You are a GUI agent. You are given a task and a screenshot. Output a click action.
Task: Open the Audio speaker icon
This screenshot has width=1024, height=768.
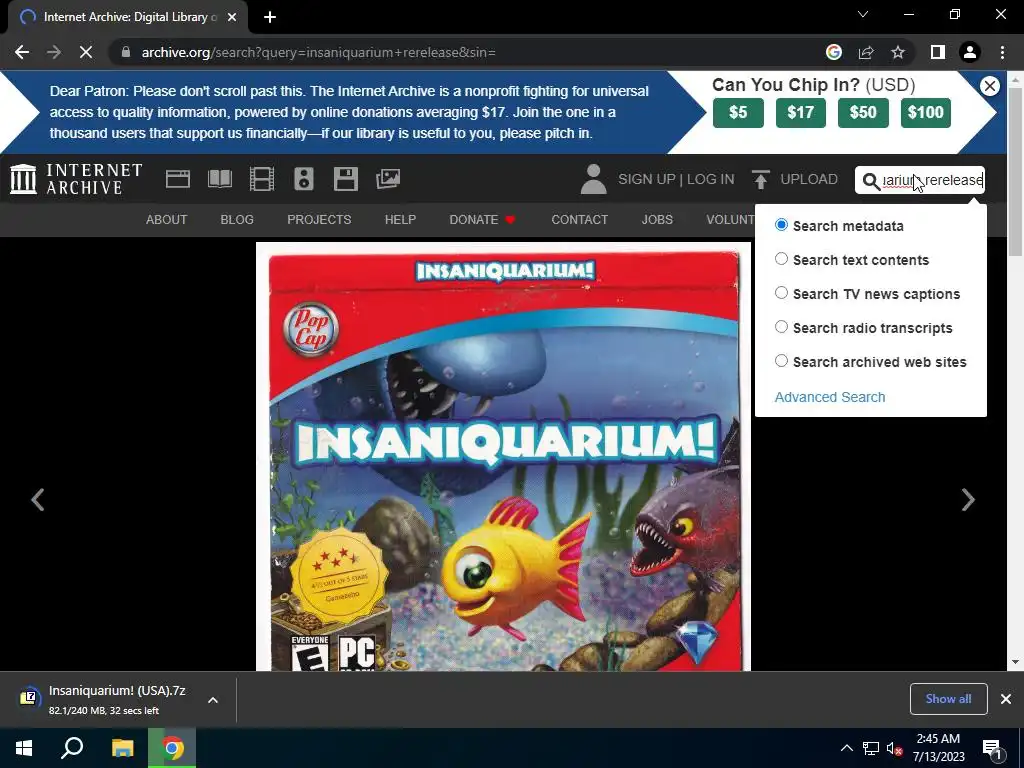[304, 179]
